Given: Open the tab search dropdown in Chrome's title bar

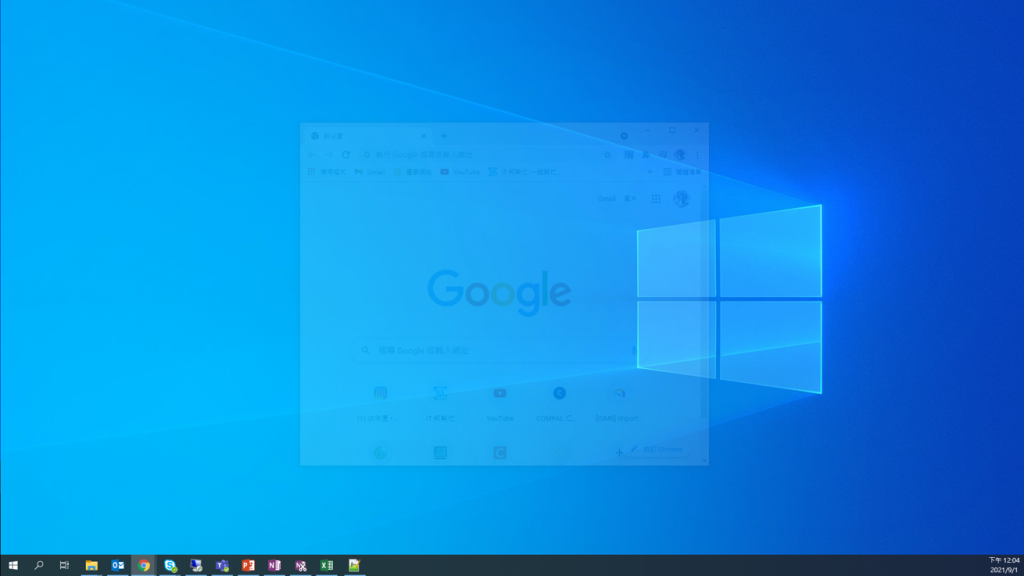Looking at the screenshot, I should 624,136.
